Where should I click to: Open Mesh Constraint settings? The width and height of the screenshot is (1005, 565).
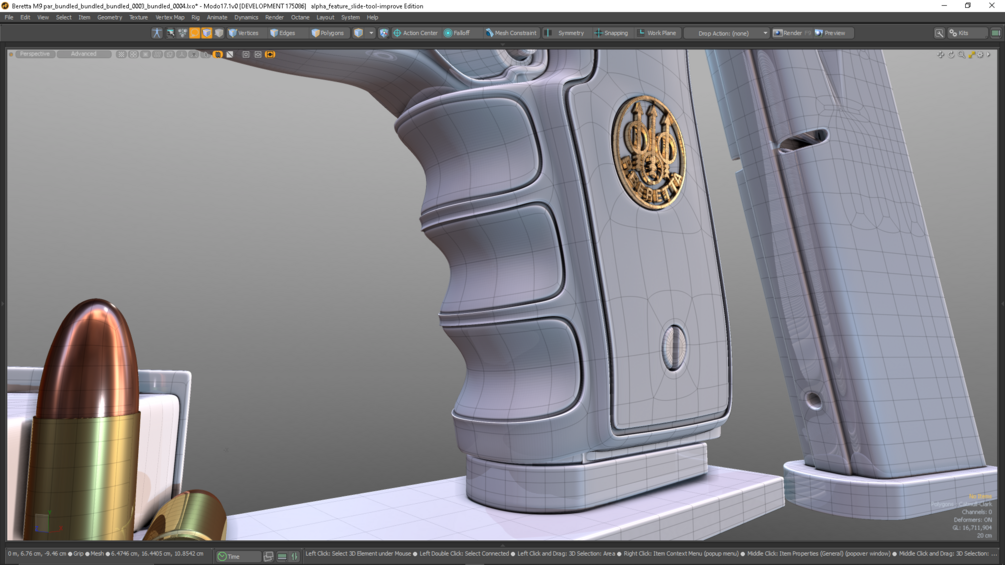pos(511,33)
